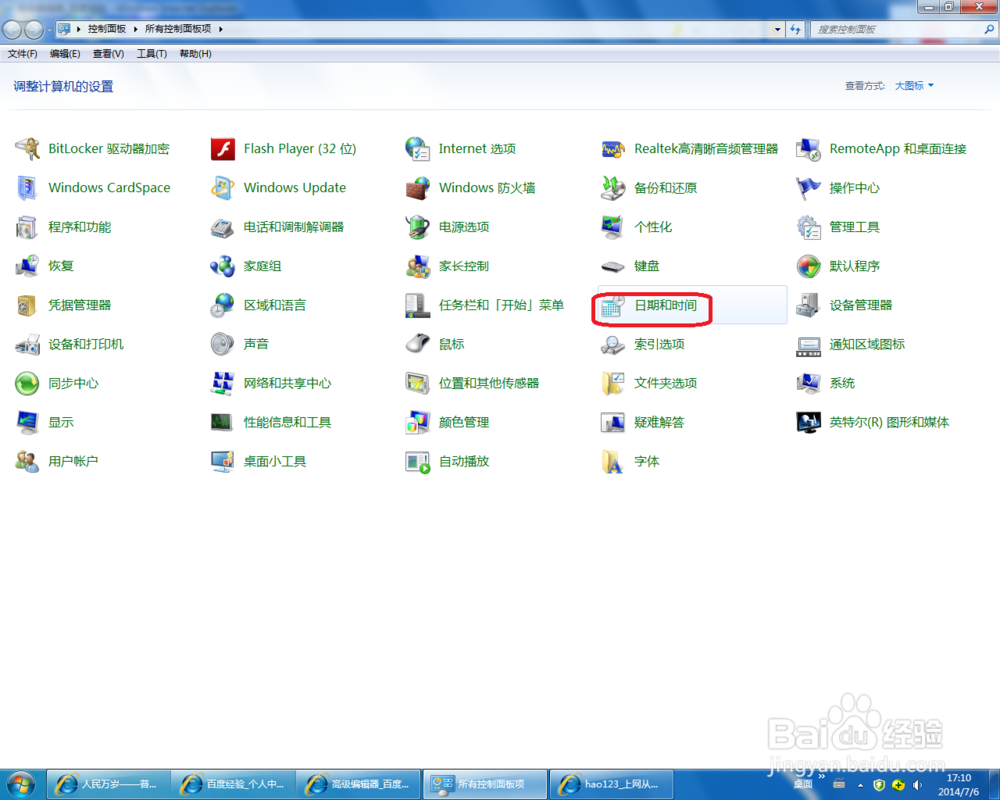The height and width of the screenshot is (800, 1000).
Task: Open the 日期和时间 calendar icon
Action: pyautogui.click(x=613, y=306)
